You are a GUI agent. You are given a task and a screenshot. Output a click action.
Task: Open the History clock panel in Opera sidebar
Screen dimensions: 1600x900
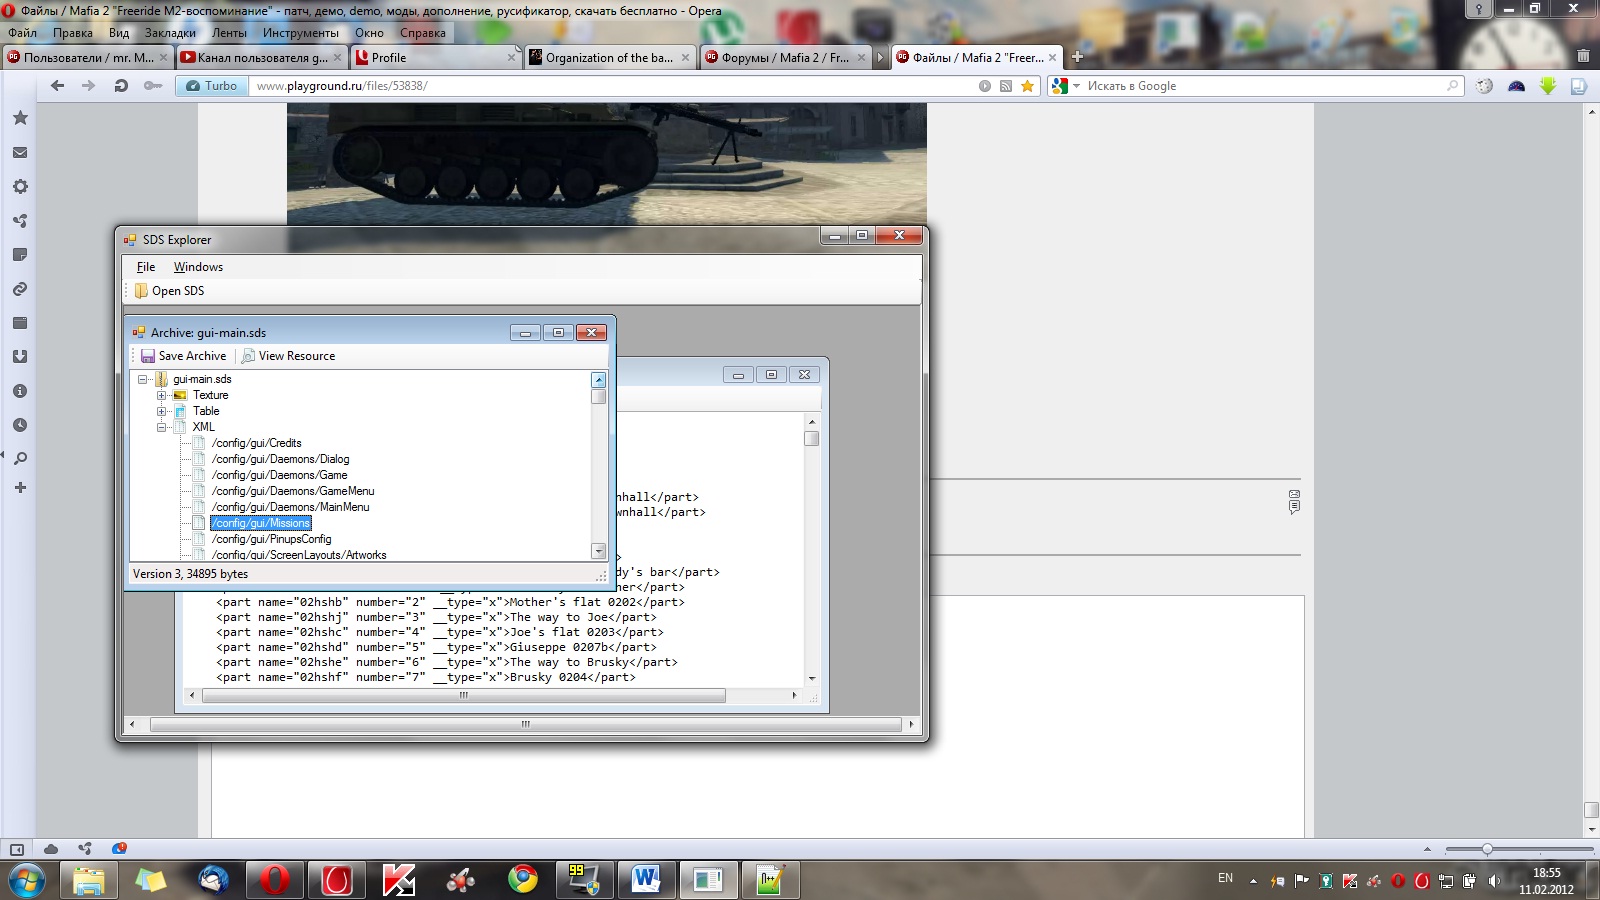tap(20, 425)
